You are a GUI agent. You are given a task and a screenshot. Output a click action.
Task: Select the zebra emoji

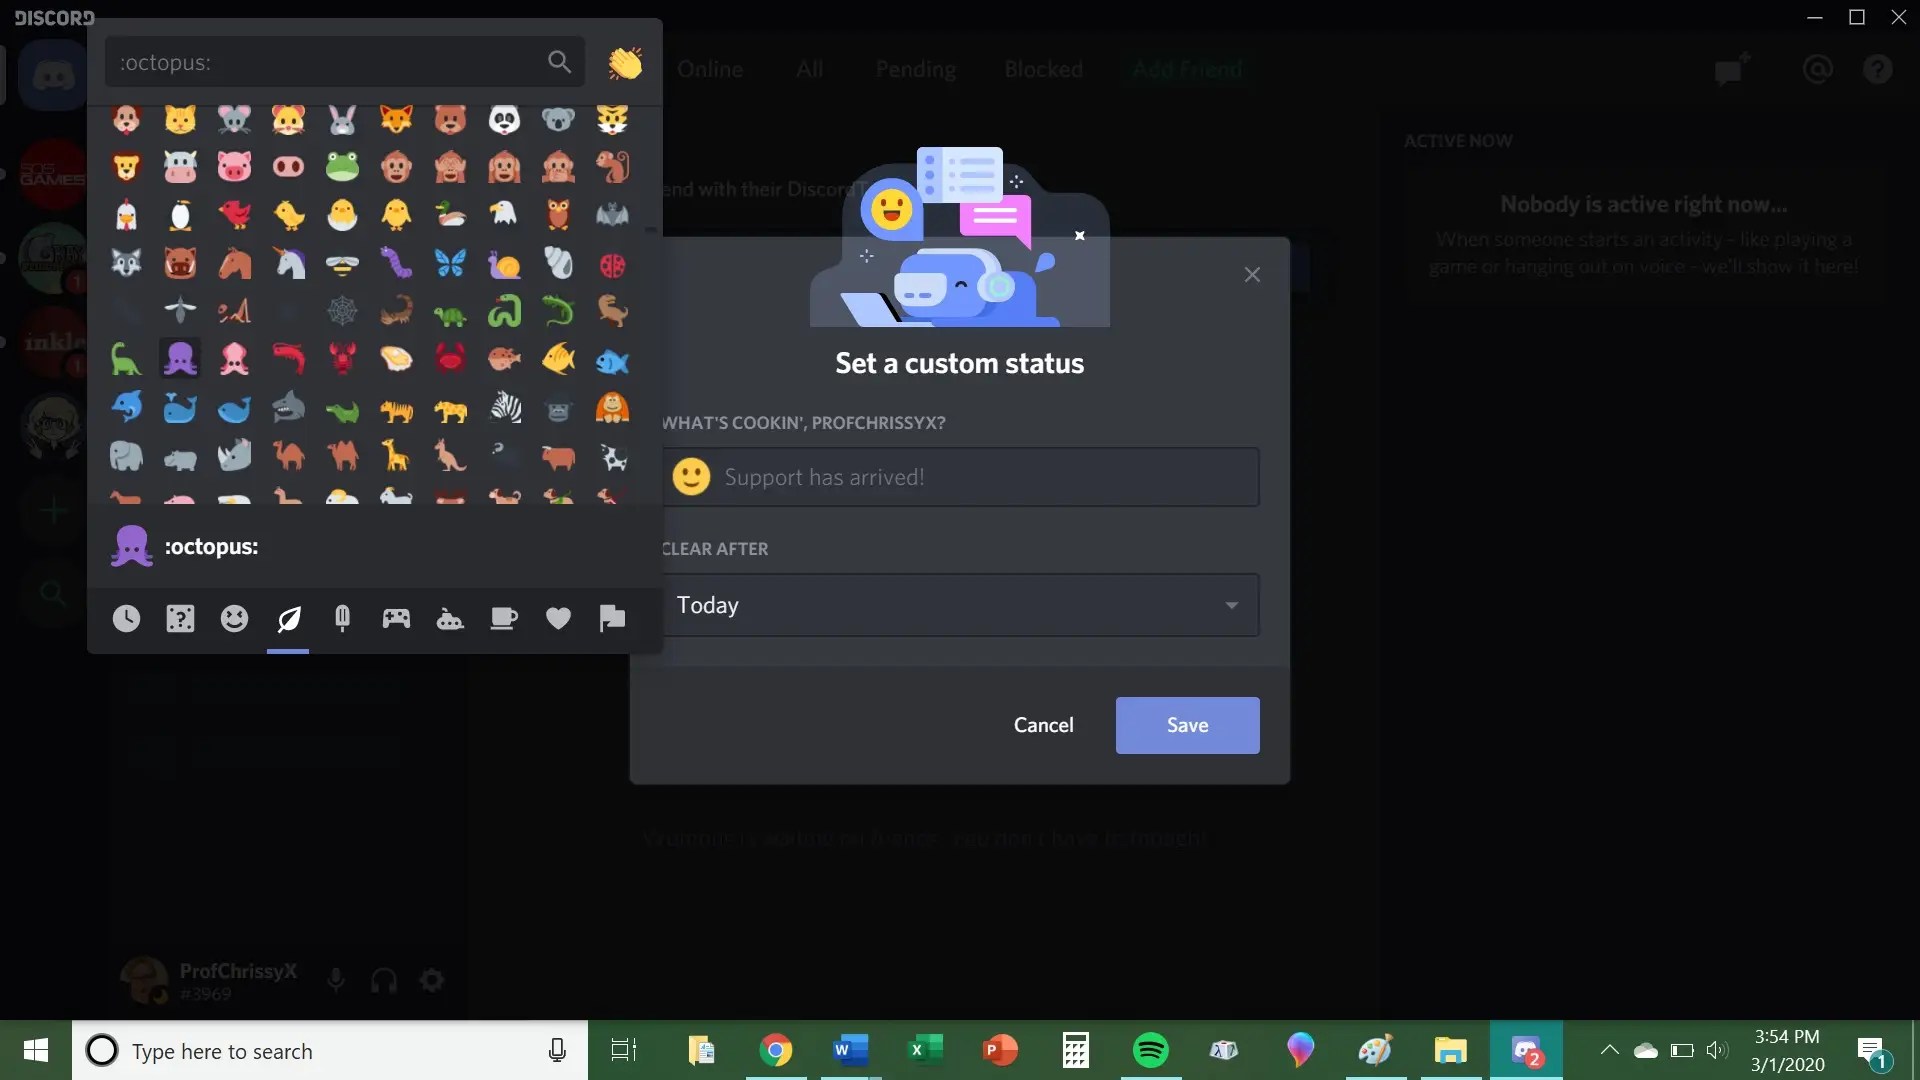tap(504, 408)
